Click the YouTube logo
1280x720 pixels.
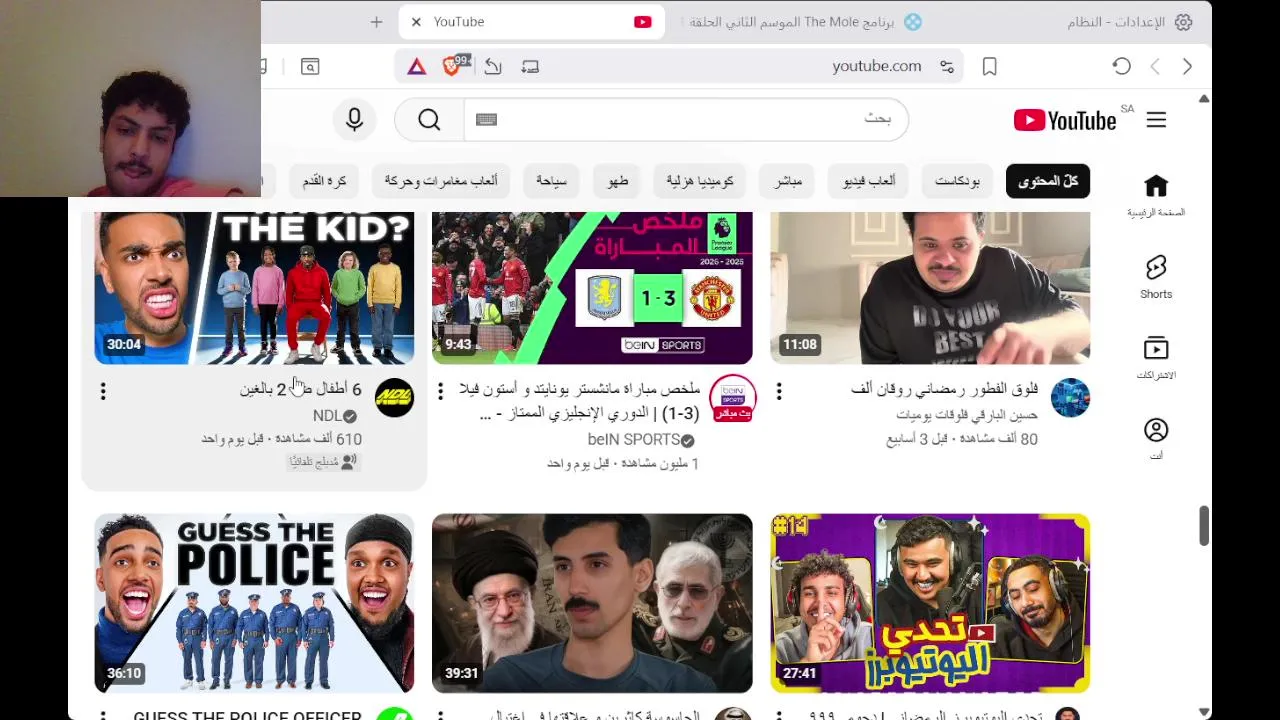tap(1064, 120)
